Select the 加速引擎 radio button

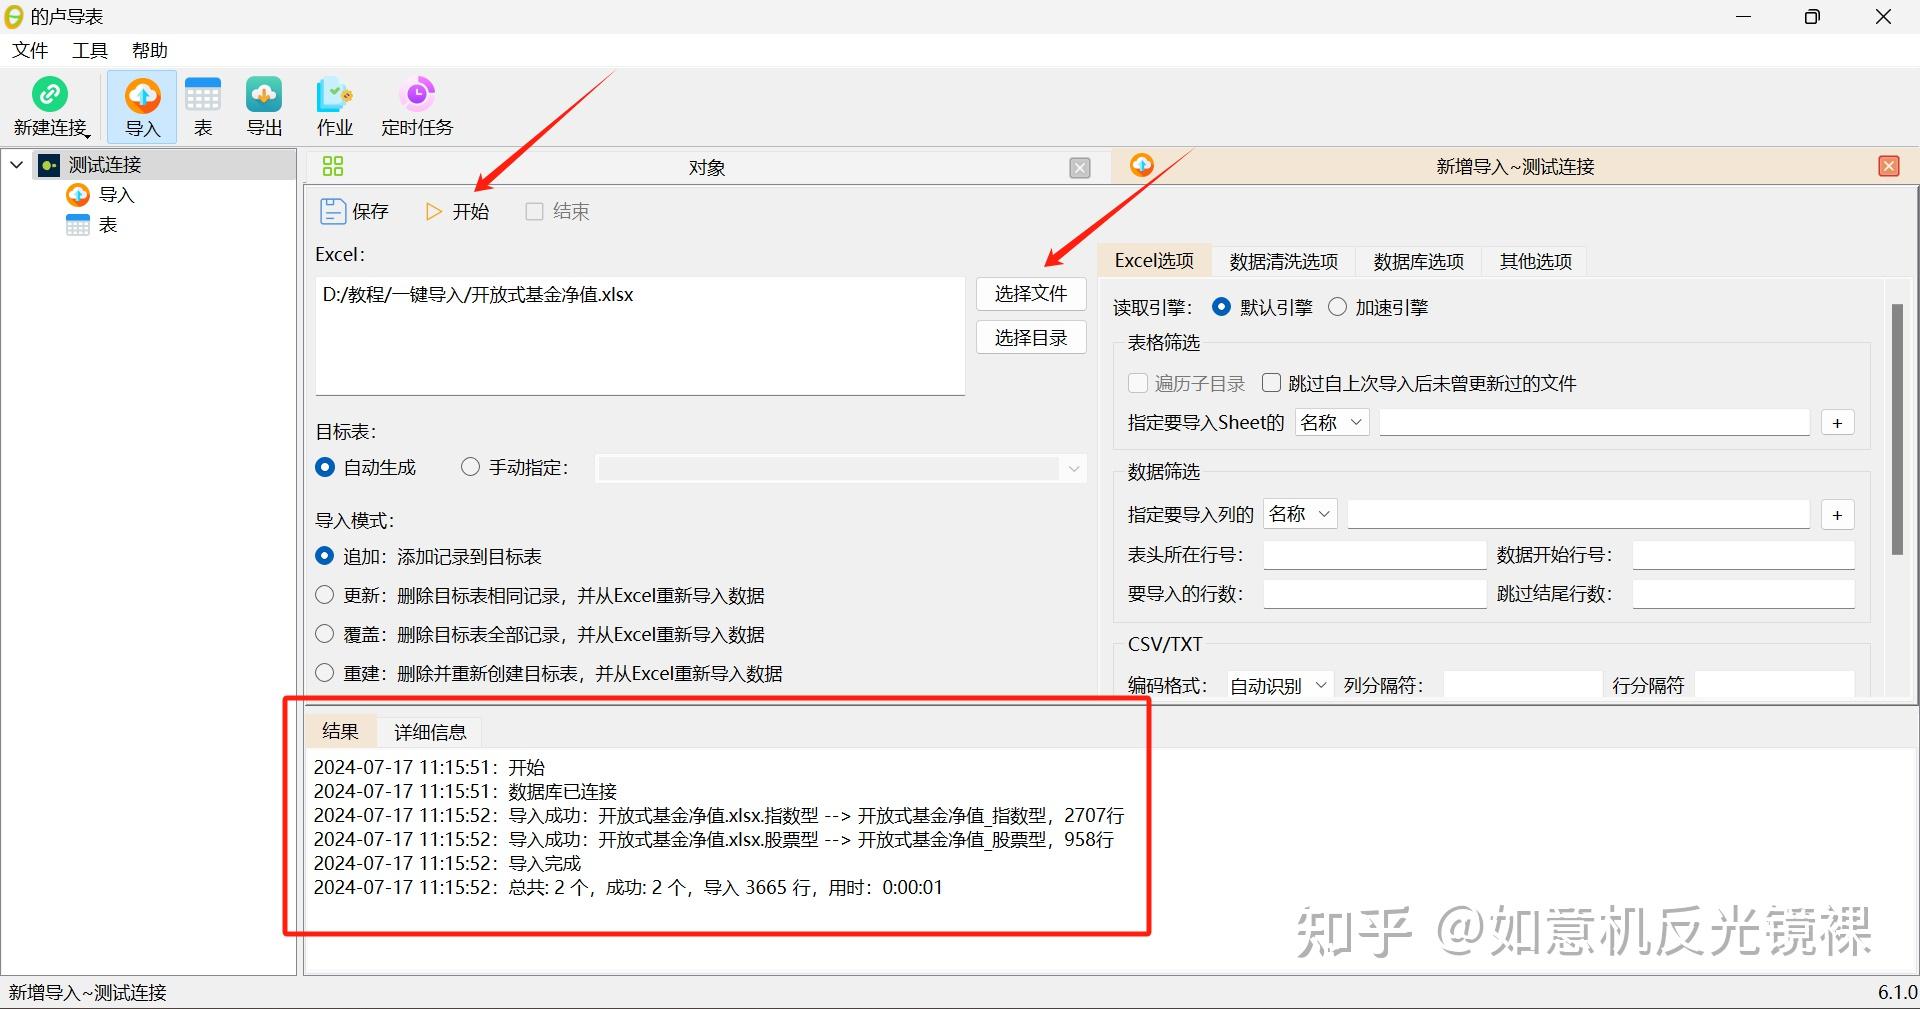tap(1336, 307)
